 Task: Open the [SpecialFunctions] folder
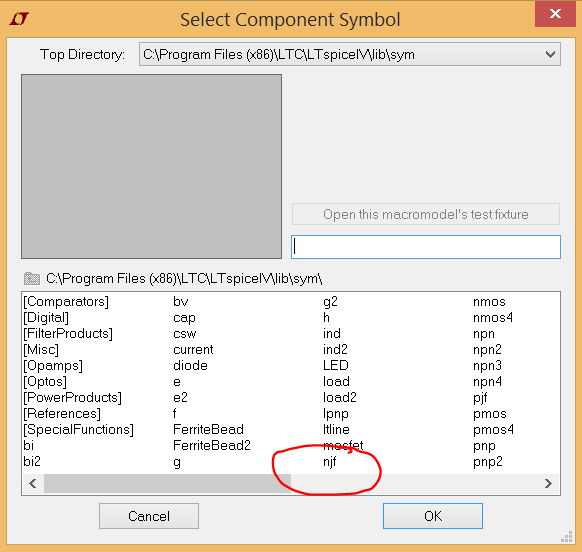(79, 429)
